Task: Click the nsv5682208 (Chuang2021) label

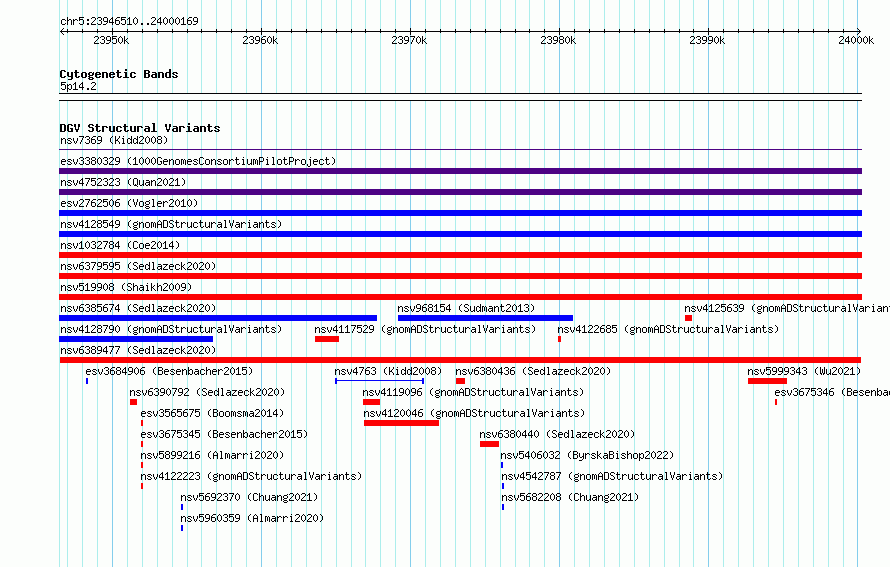Action: click(570, 497)
